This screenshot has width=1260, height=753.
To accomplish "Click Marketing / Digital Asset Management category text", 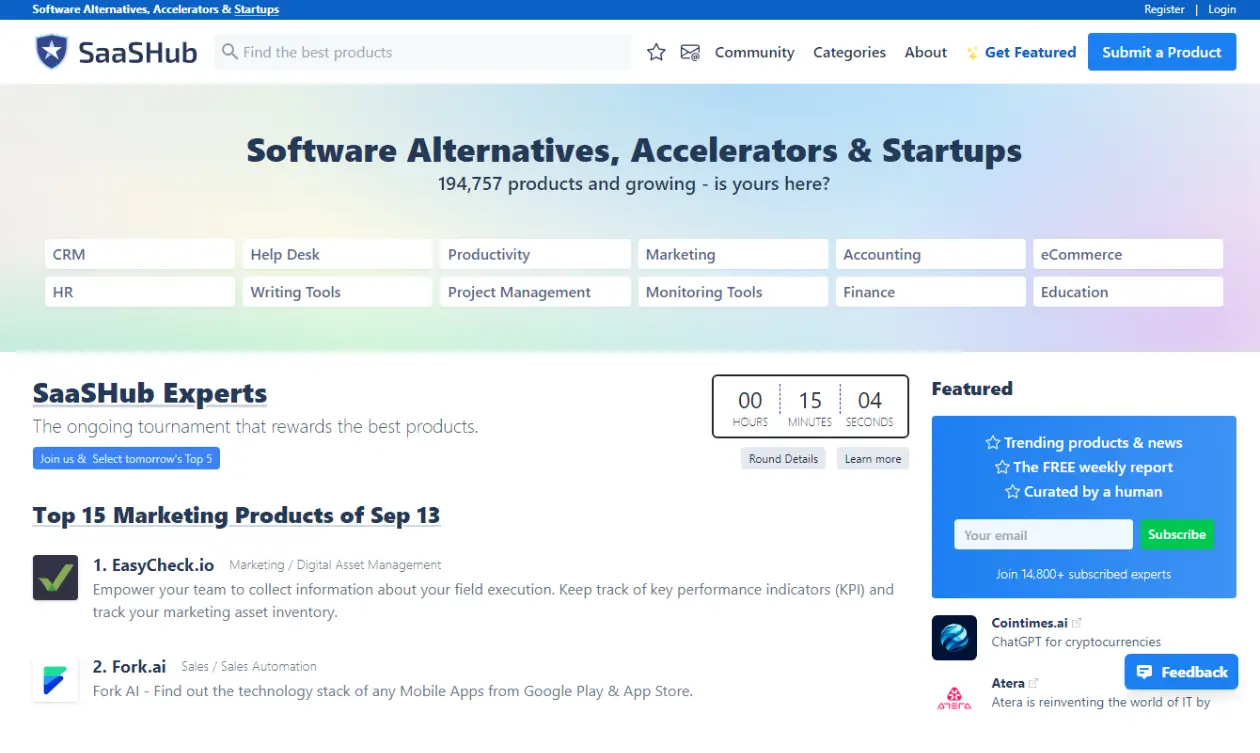I will point(335,565).
